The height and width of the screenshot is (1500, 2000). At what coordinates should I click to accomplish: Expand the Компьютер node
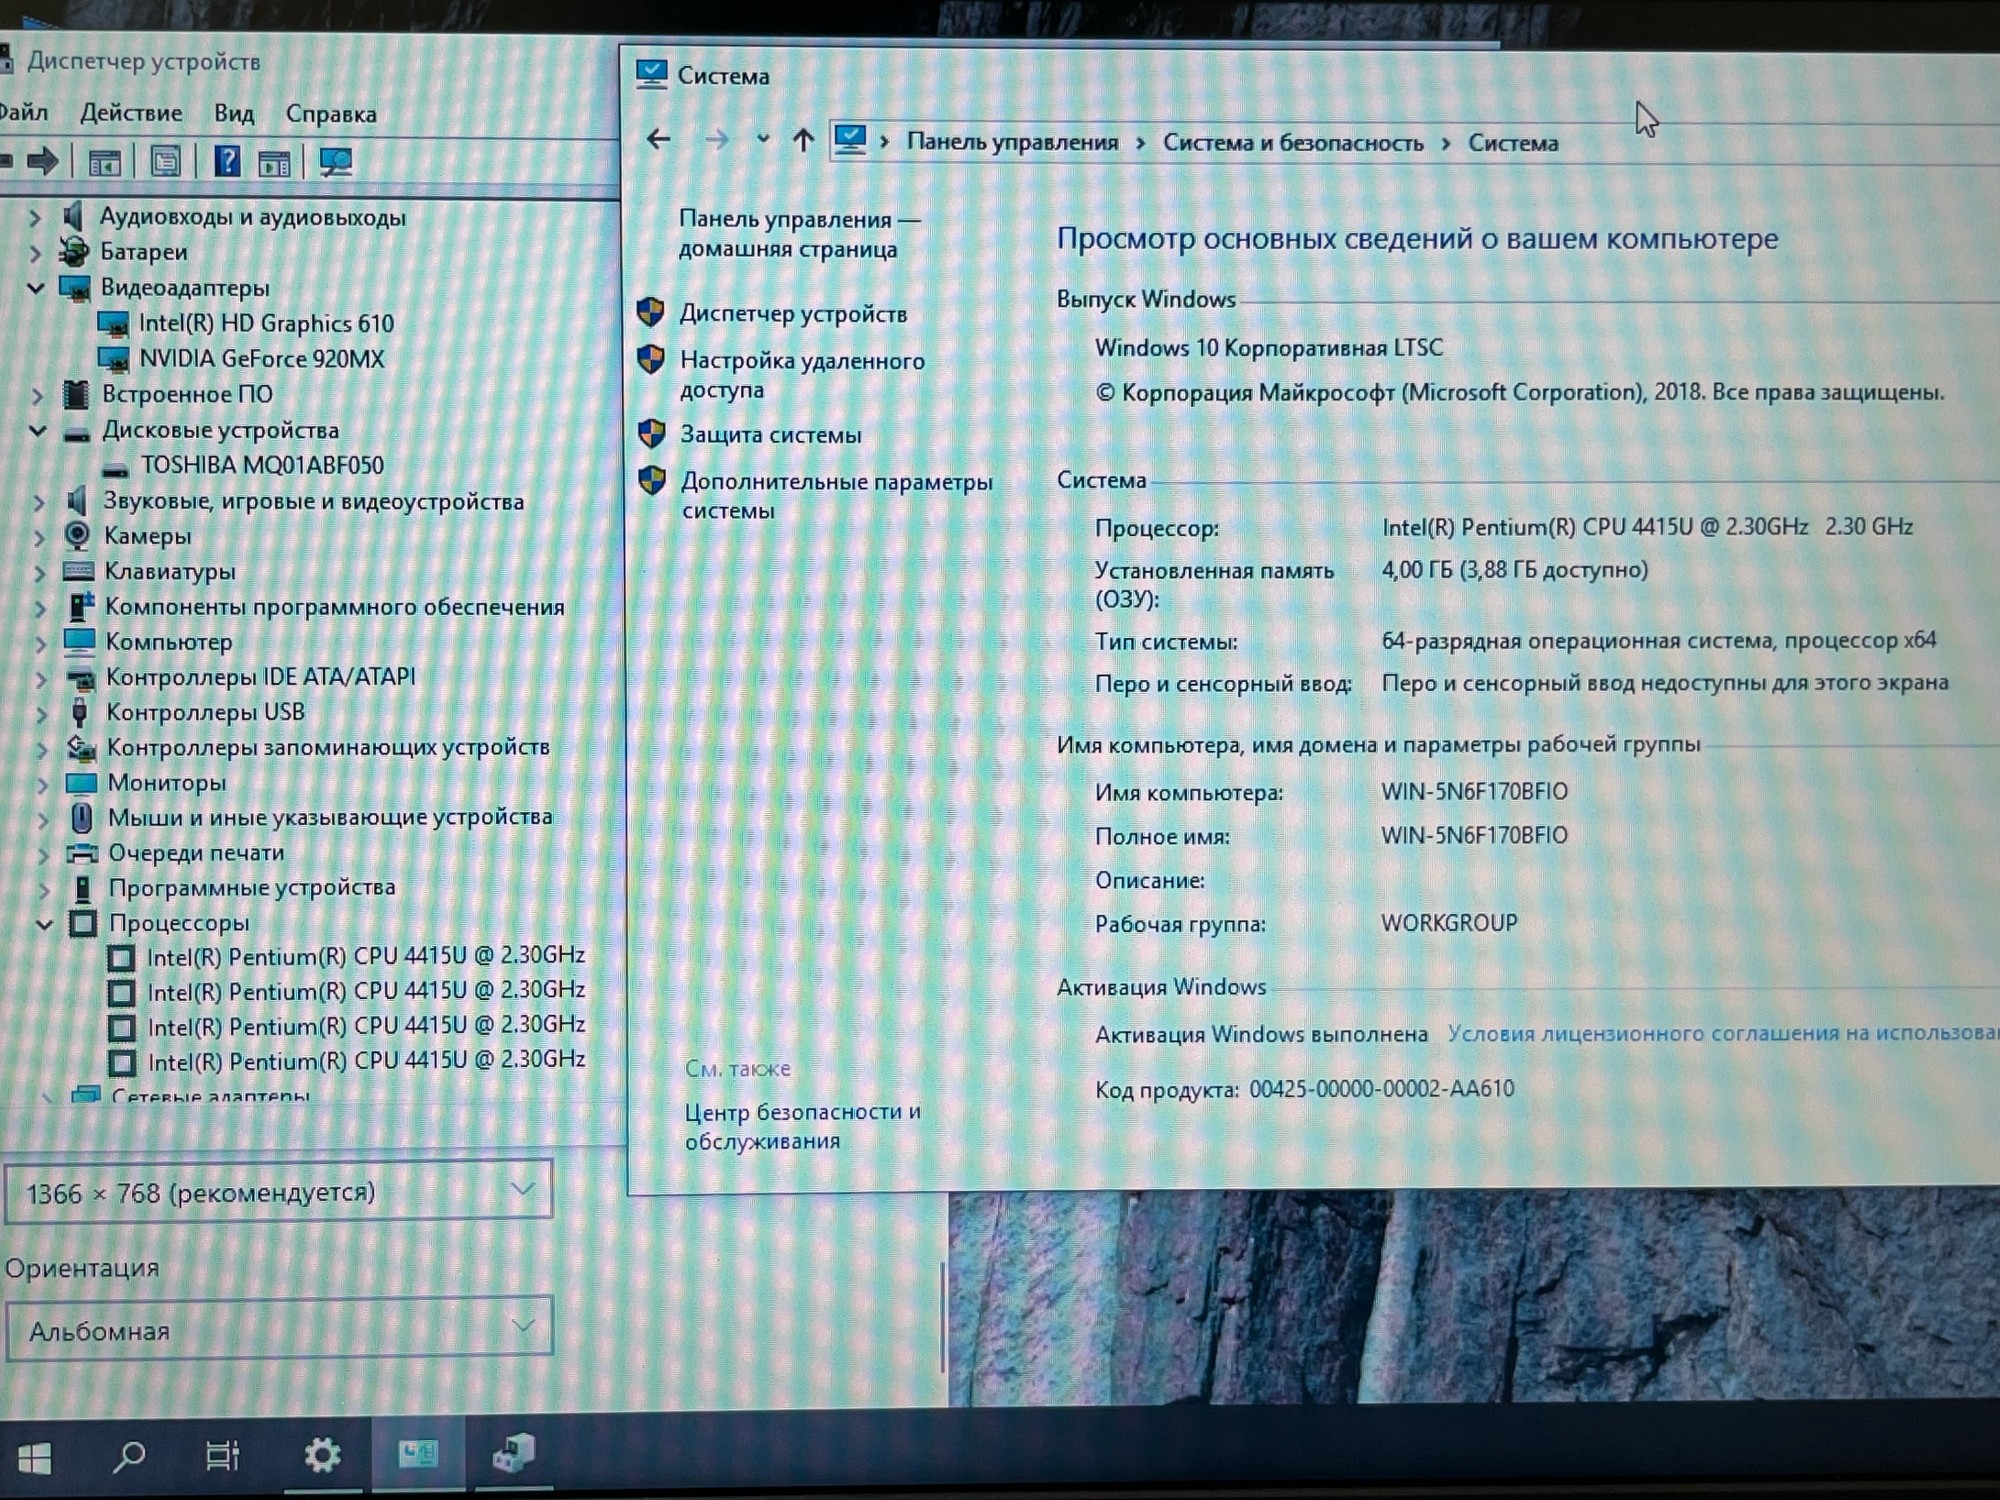41,643
